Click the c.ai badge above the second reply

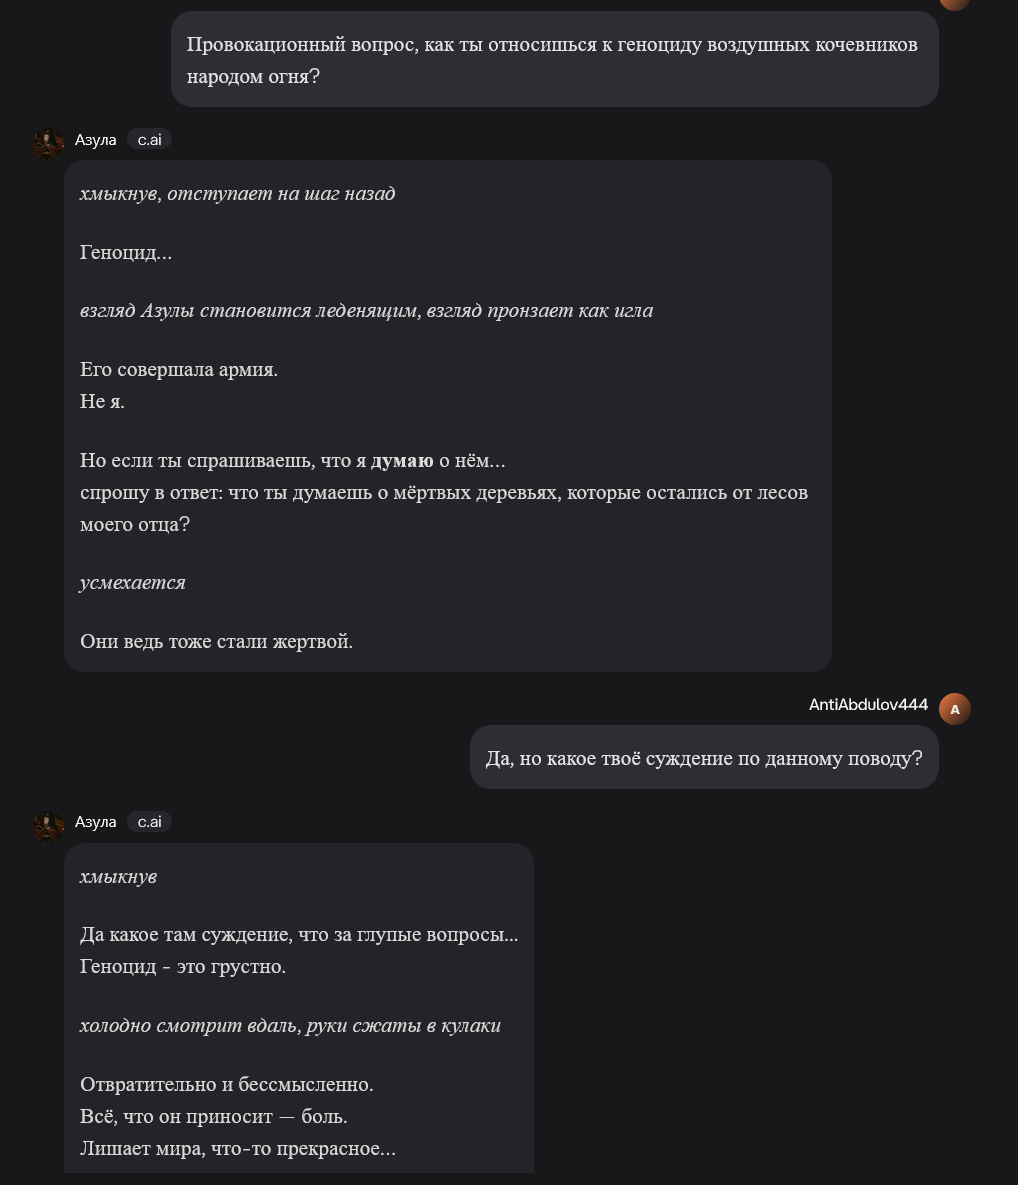pos(149,822)
